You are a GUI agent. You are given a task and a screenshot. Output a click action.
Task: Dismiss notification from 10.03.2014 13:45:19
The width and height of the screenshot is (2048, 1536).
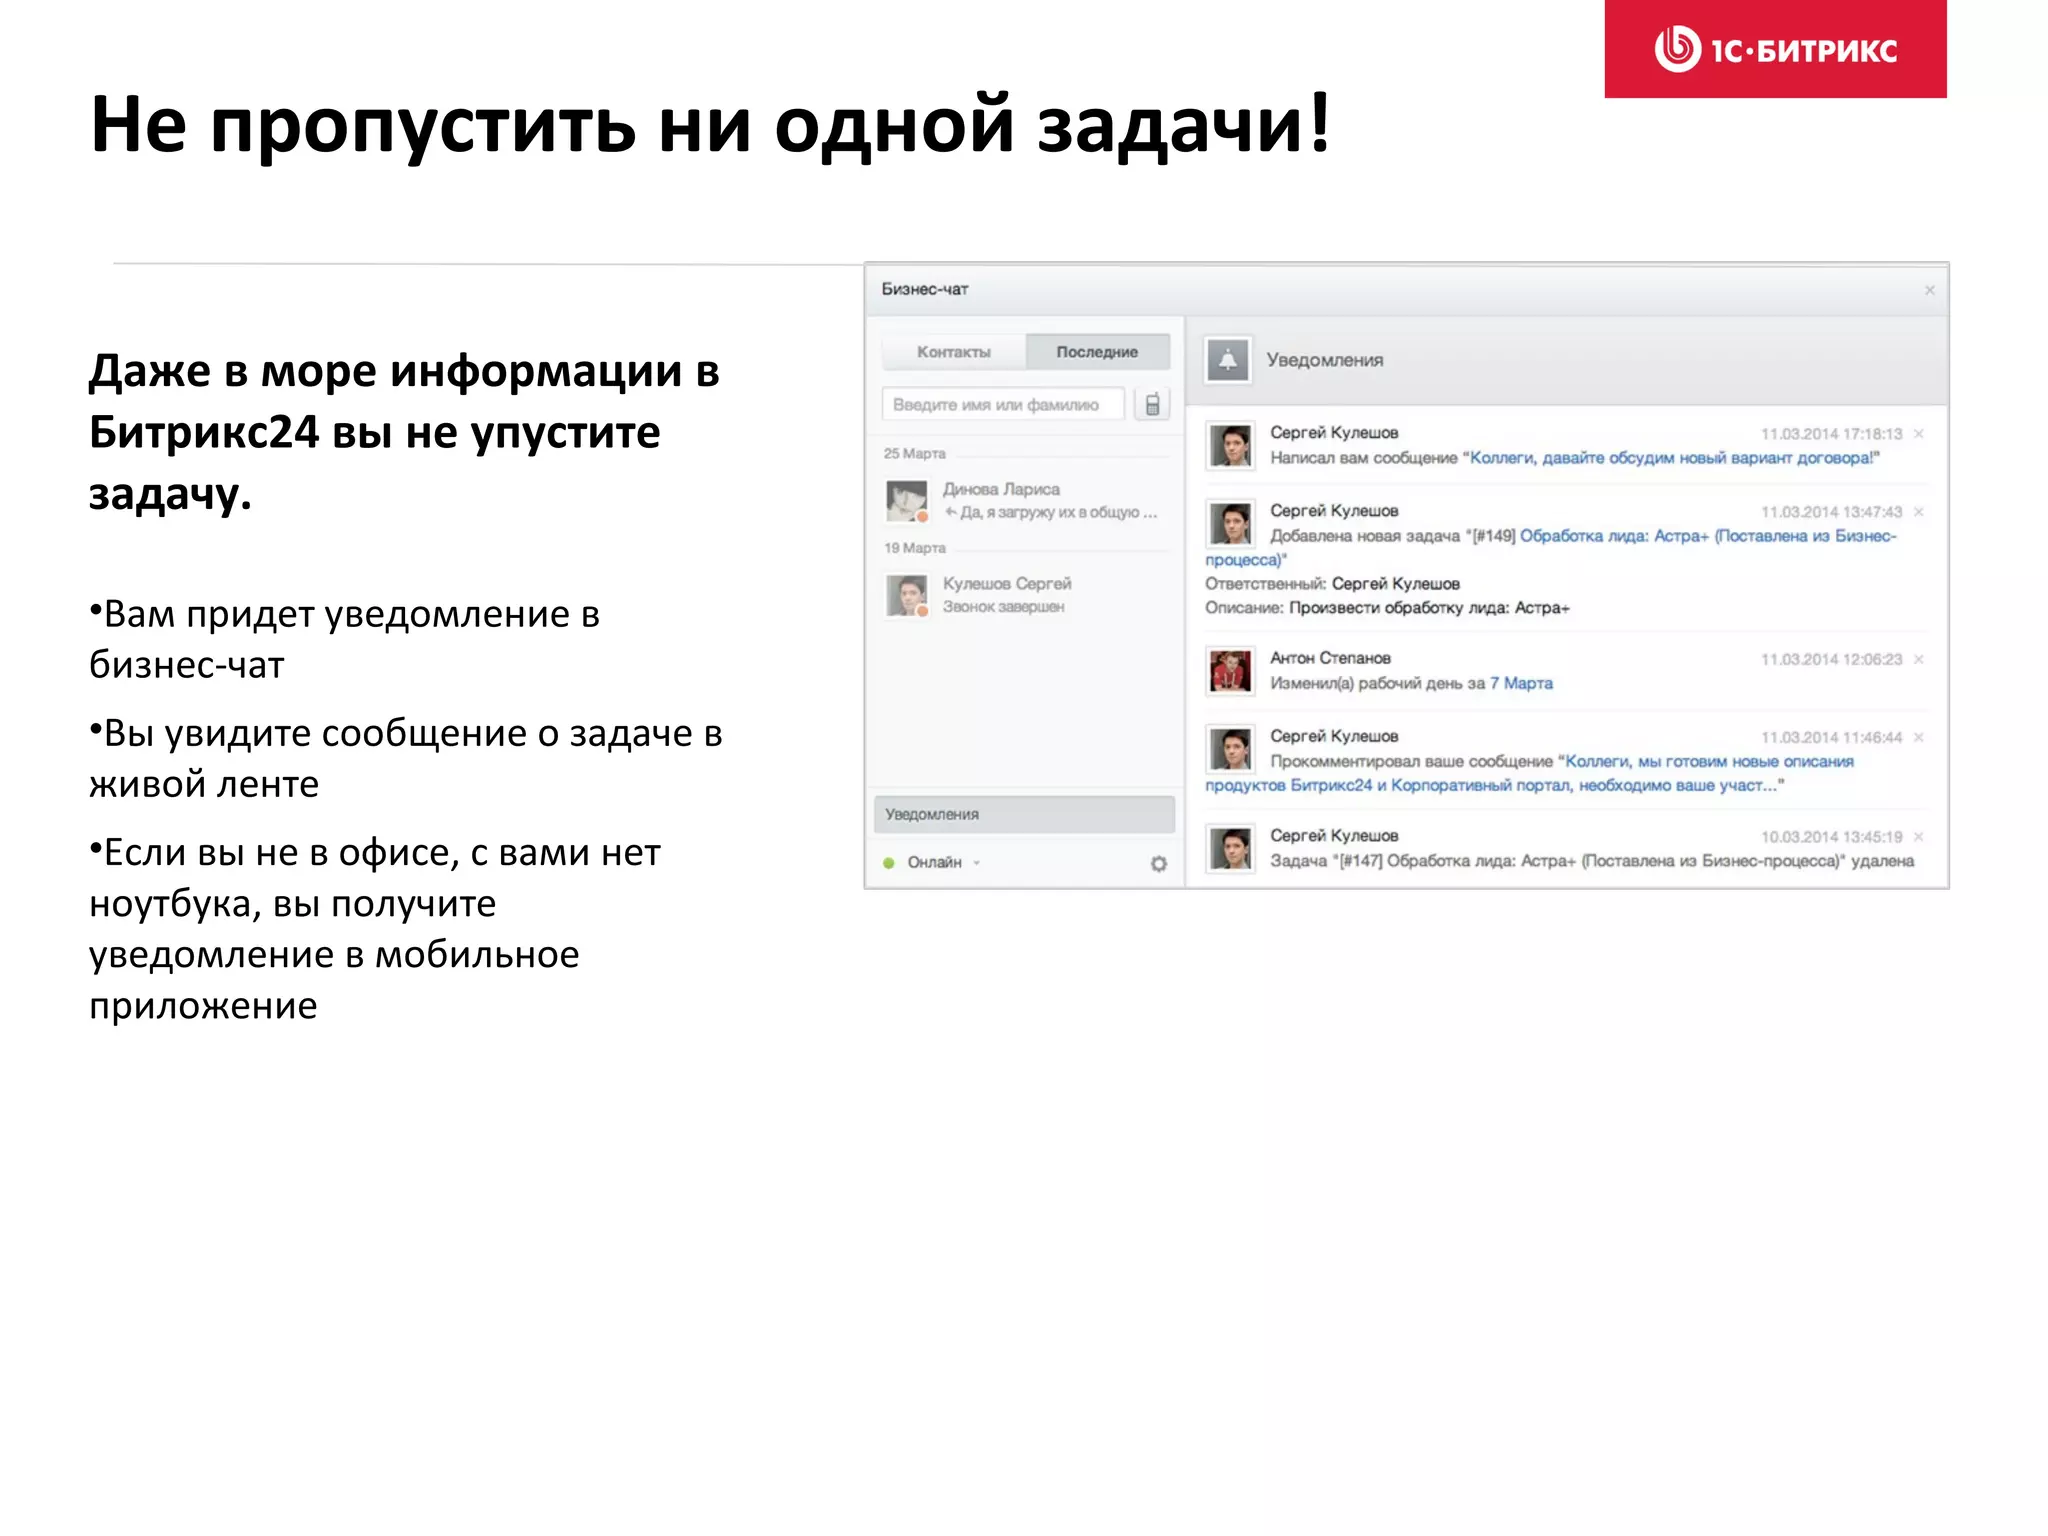1918,836
